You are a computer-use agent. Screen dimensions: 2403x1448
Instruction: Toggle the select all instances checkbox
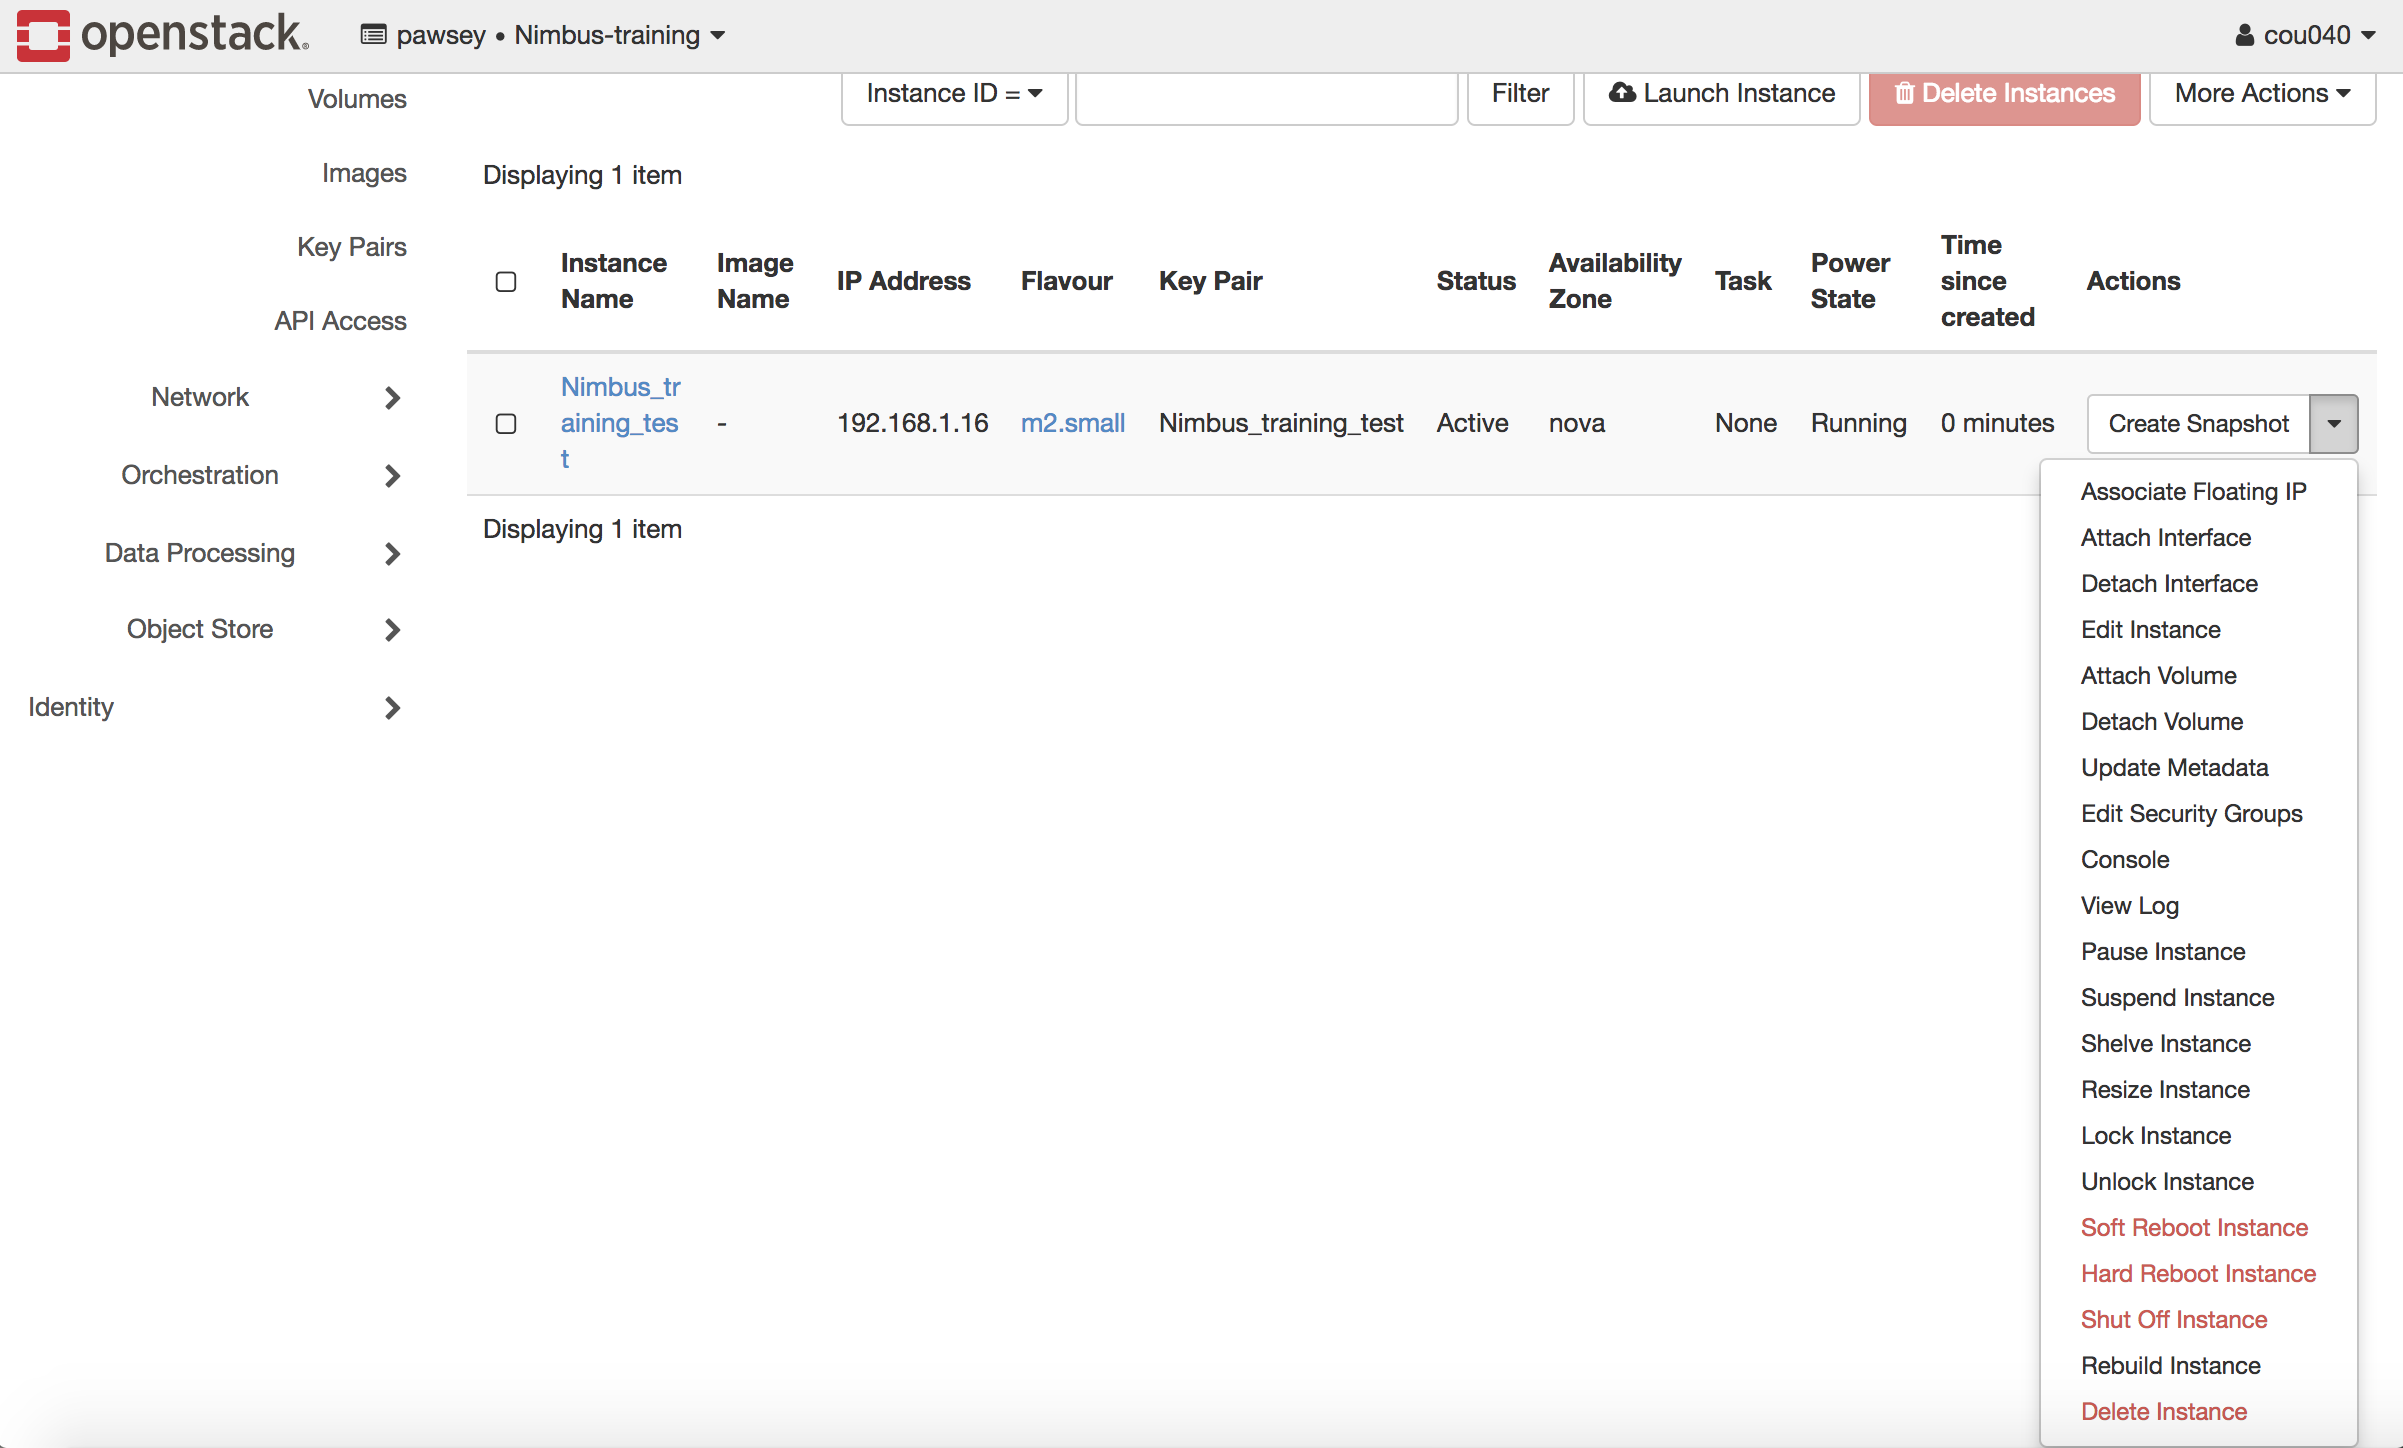pyautogui.click(x=505, y=280)
